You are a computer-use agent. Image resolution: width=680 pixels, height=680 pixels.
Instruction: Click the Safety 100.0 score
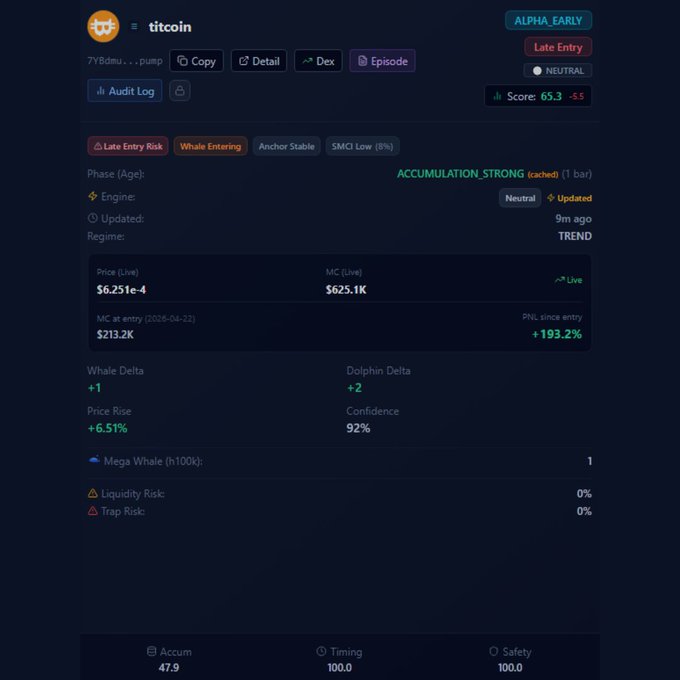510,667
